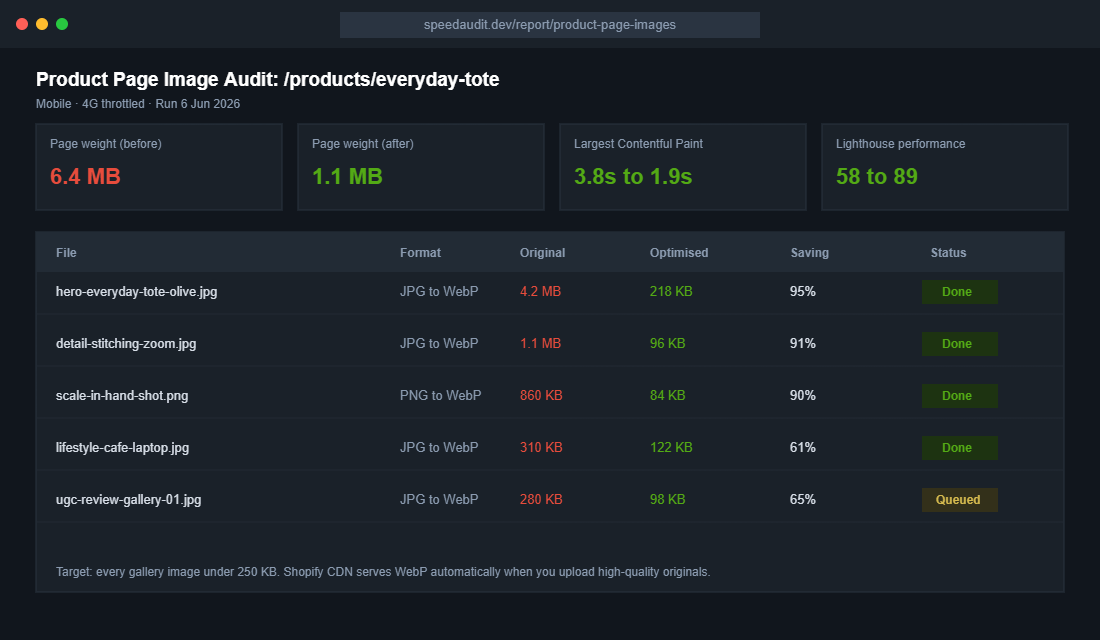Click the Queued badge for ugc-review-gallery-01.jpg
Screen dimensions: 1100x640
pos(959,500)
